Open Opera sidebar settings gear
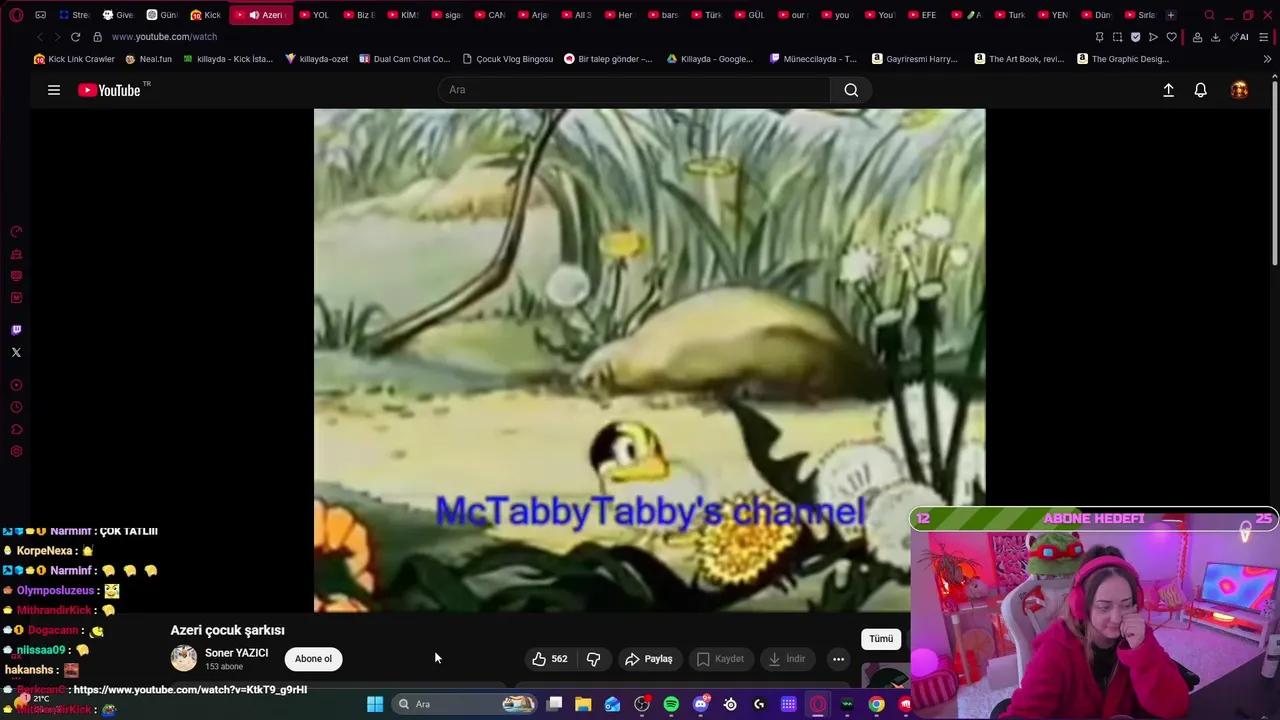1280x720 pixels. 16,451
